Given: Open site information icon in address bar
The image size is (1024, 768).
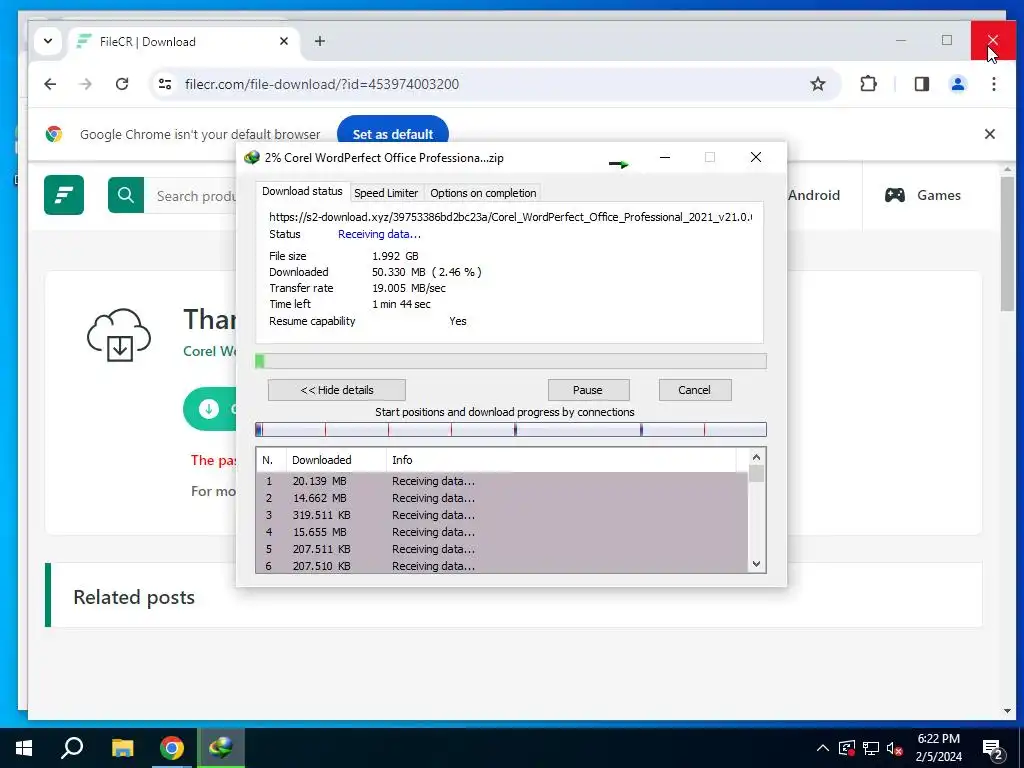Looking at the screenshot, I should [x=165, y=84].
